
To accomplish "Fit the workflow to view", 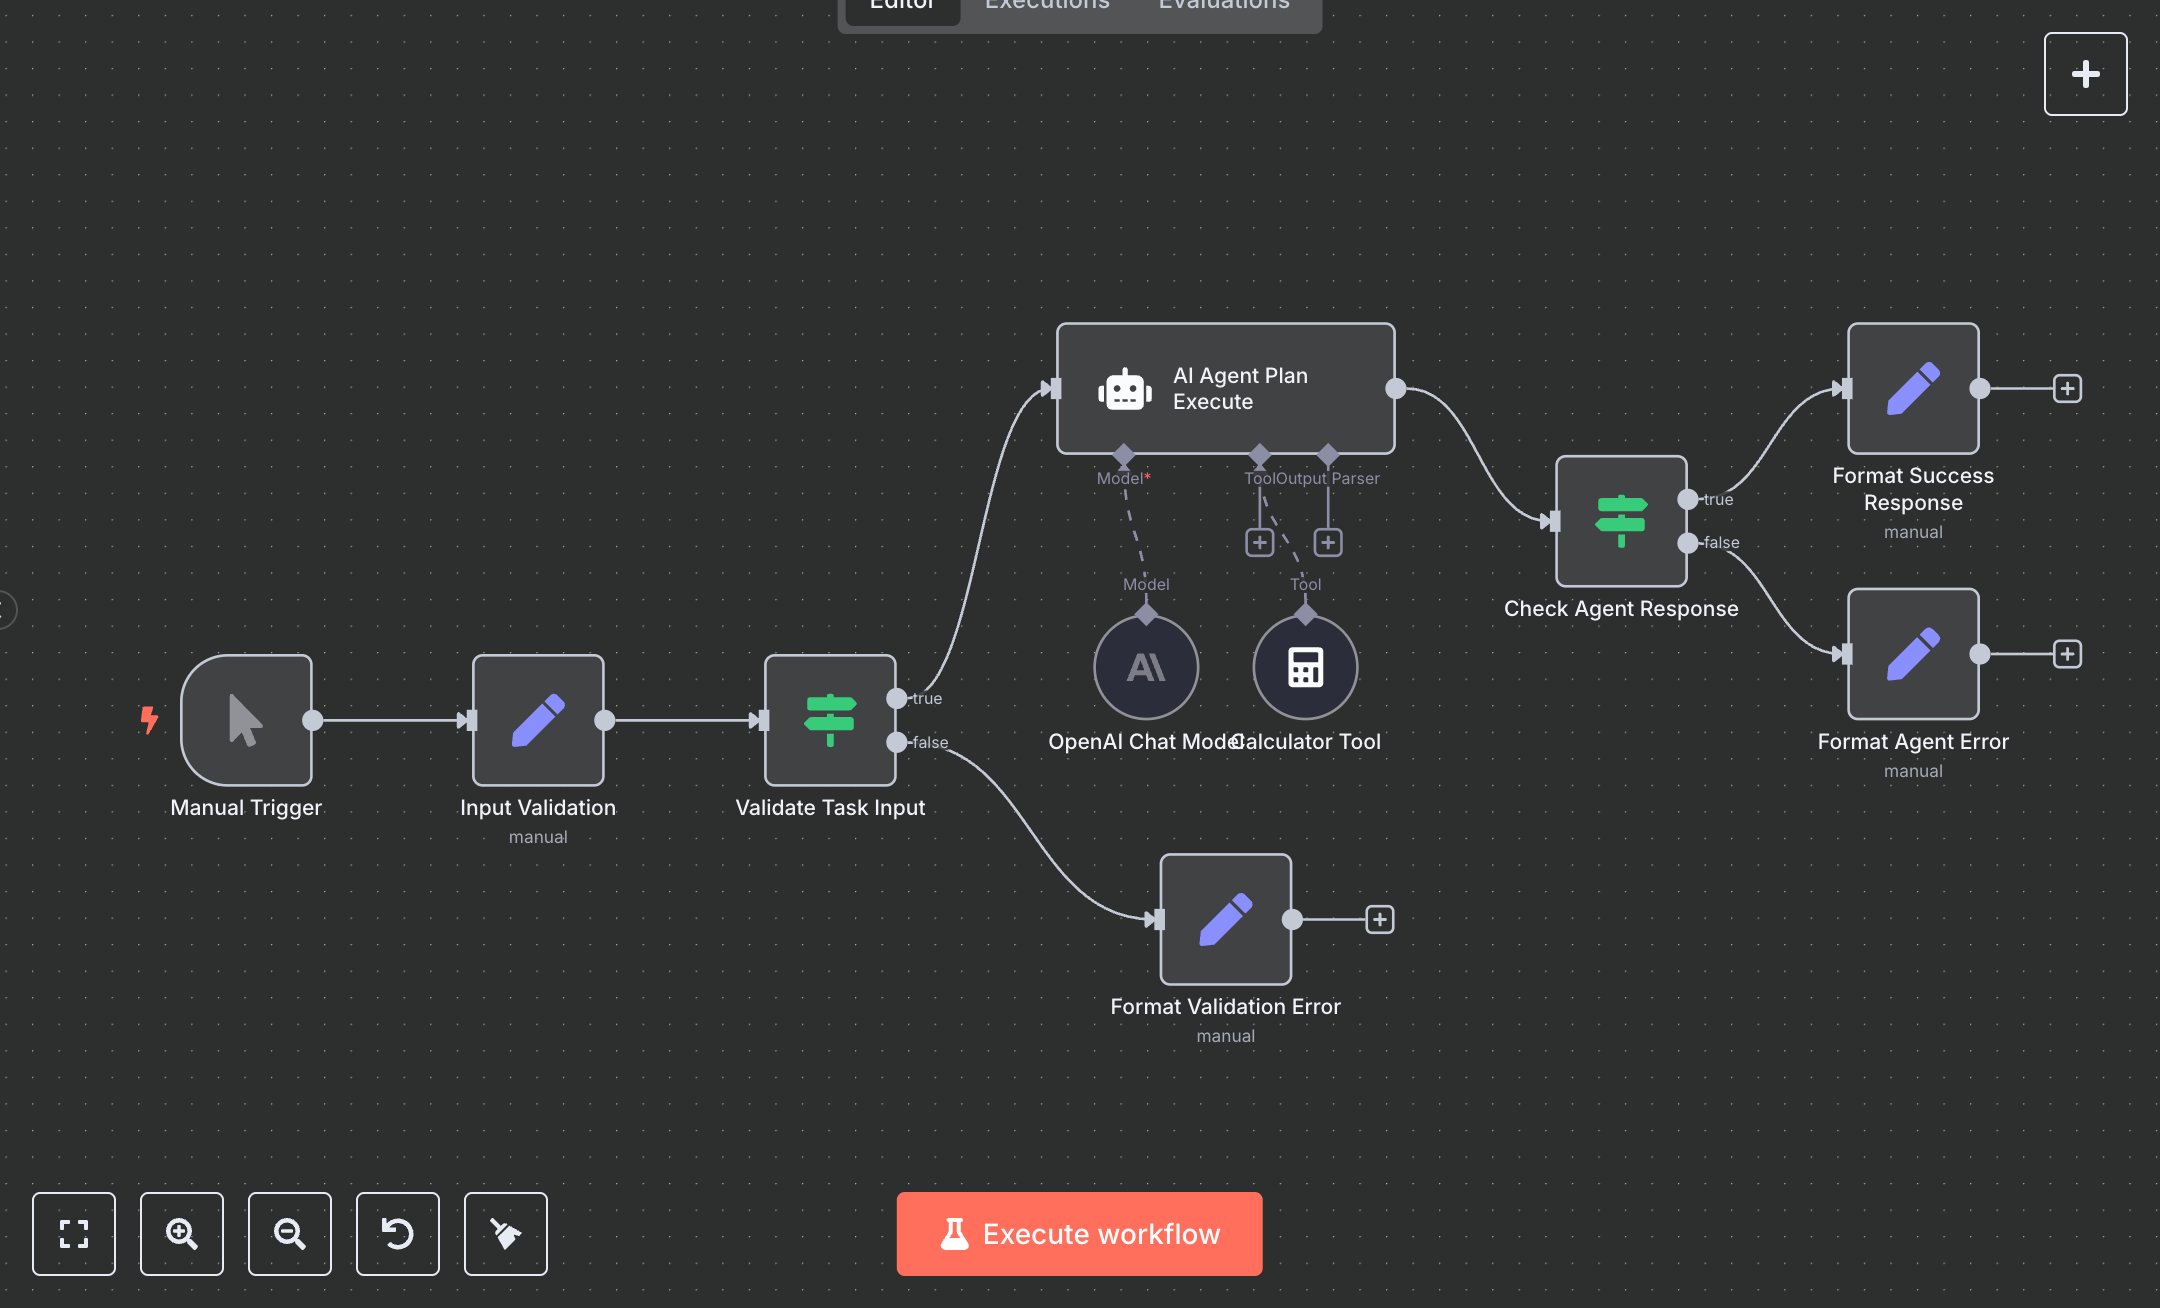I will coord(73,1234).
